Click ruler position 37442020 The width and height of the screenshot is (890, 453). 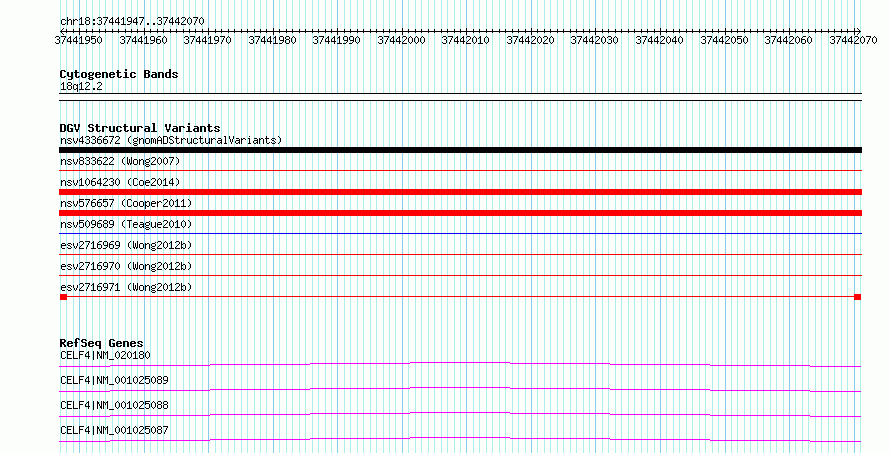tap(530, 40)
